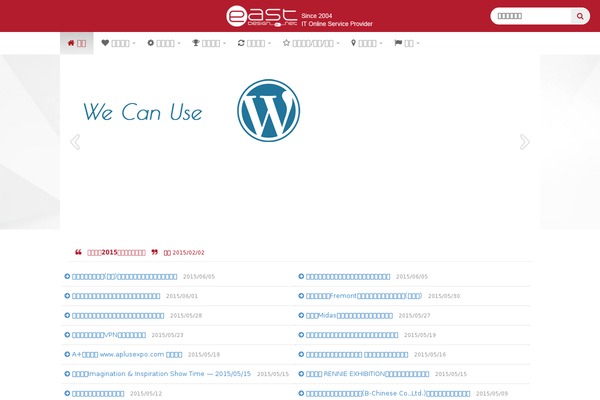The image size is (600, 400).
Task: Click the magnifier search button
Action: tap(580, 16)
